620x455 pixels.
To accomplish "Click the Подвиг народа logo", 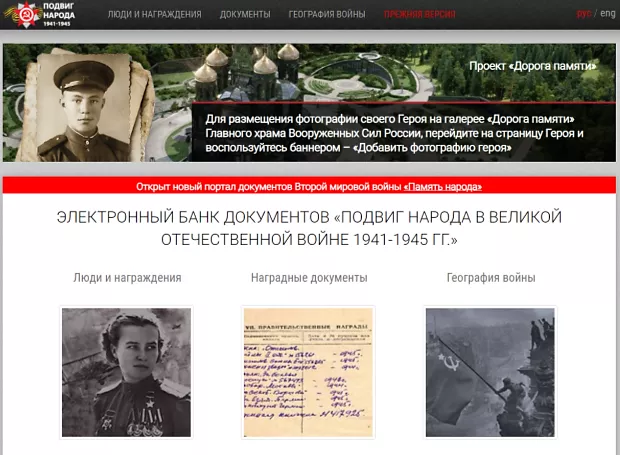I will point(39,14).
